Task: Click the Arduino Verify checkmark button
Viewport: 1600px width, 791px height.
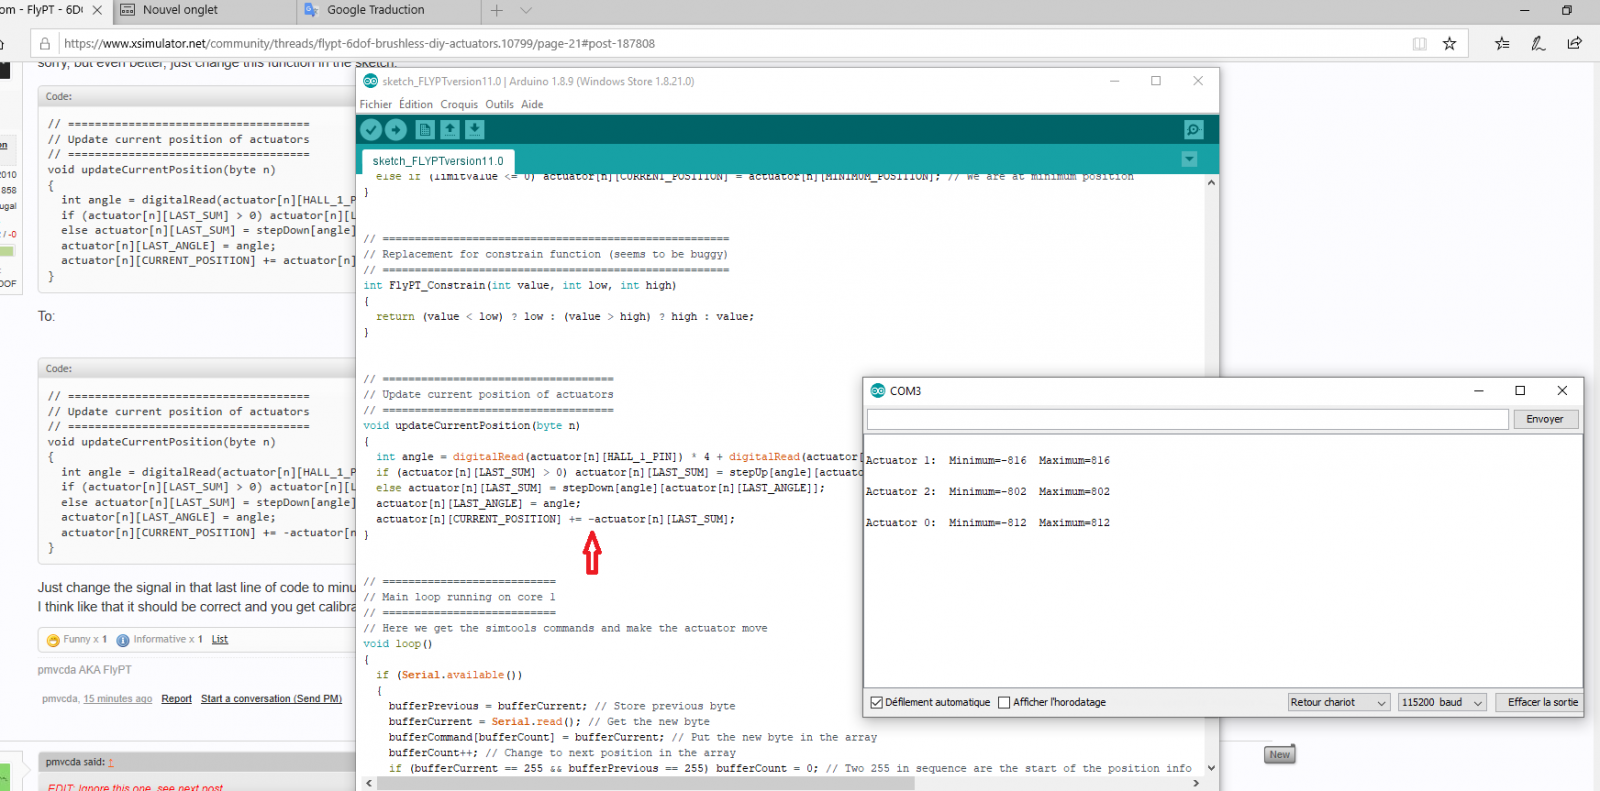Action: point(371,130)
